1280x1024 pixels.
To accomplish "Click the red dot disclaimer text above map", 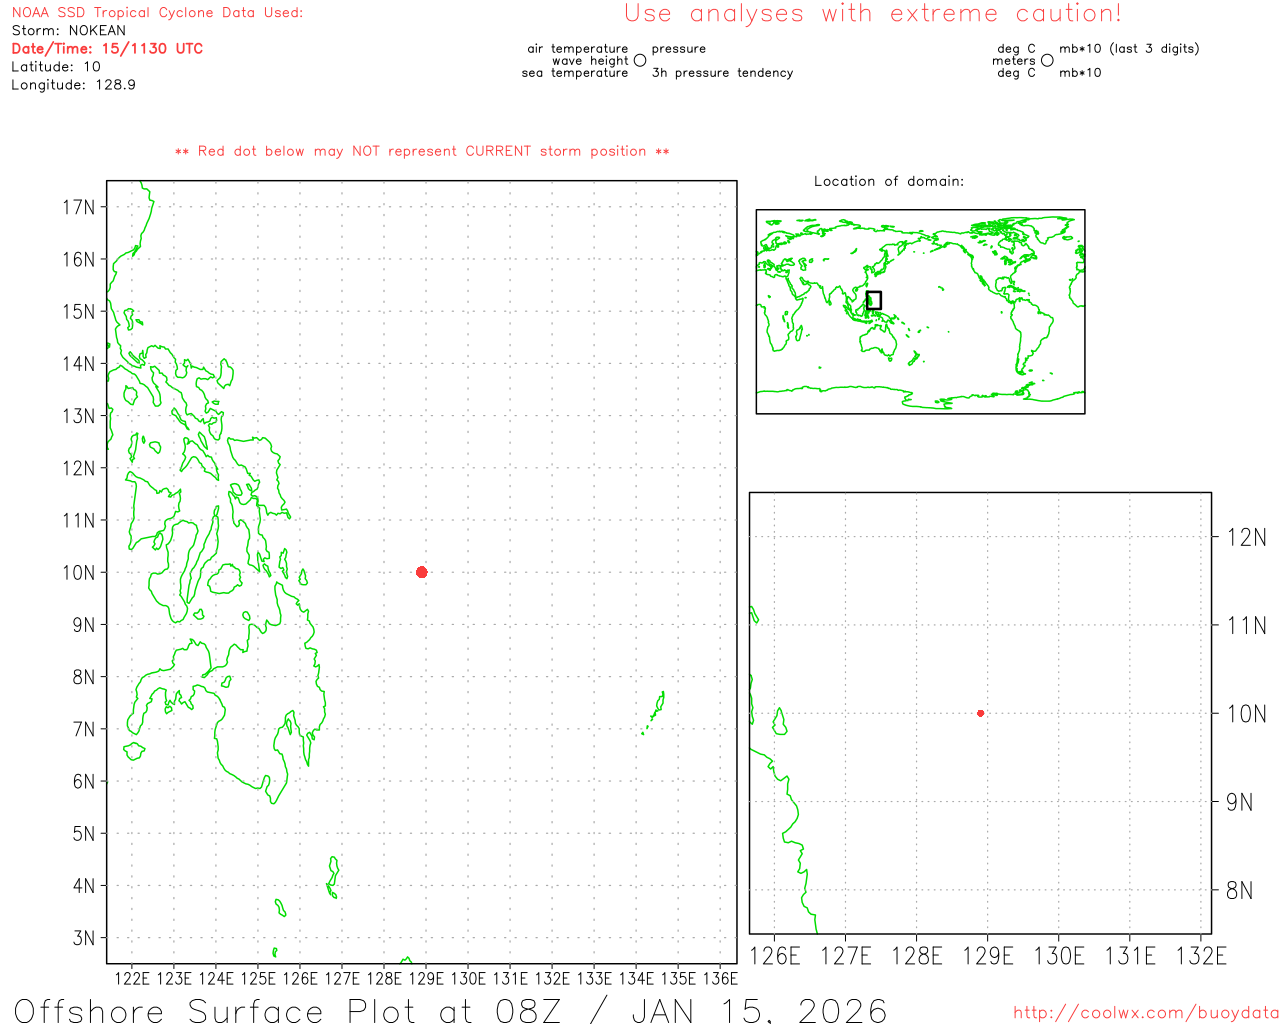I will (x=422, y=152).
